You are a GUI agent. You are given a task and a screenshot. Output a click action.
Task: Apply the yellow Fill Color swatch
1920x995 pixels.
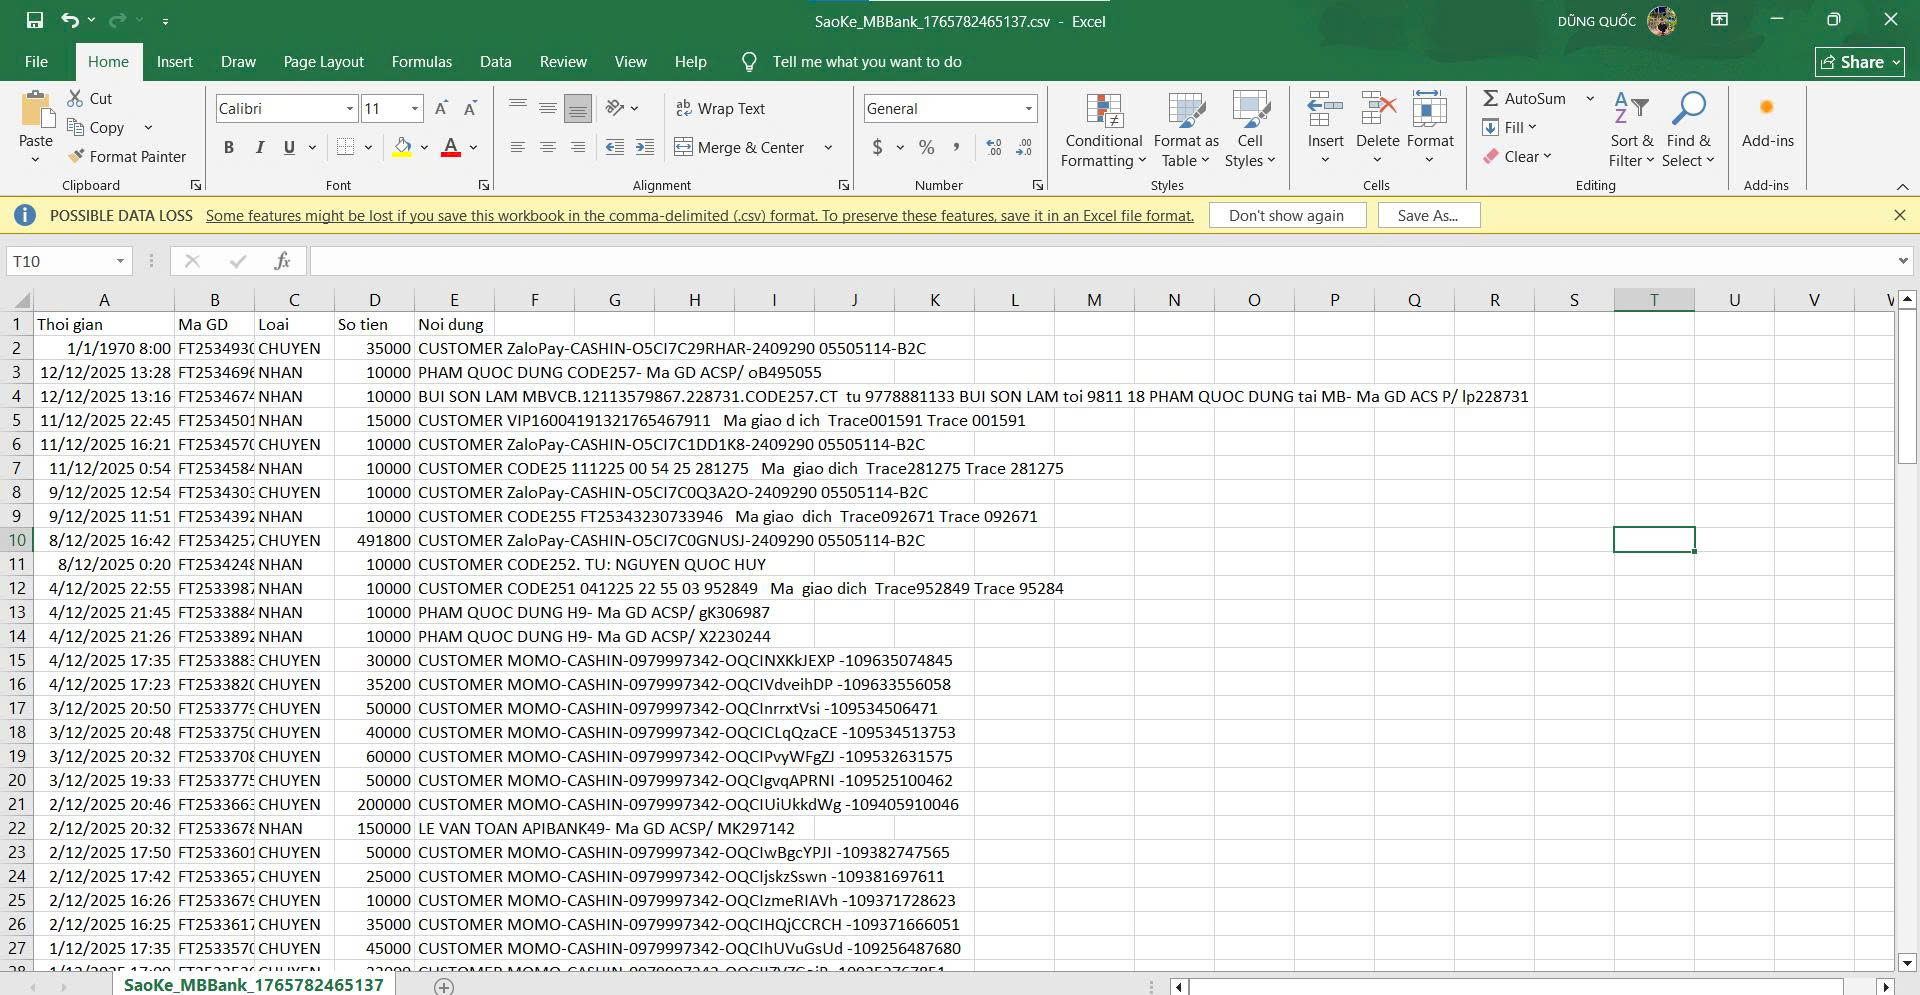402,148
